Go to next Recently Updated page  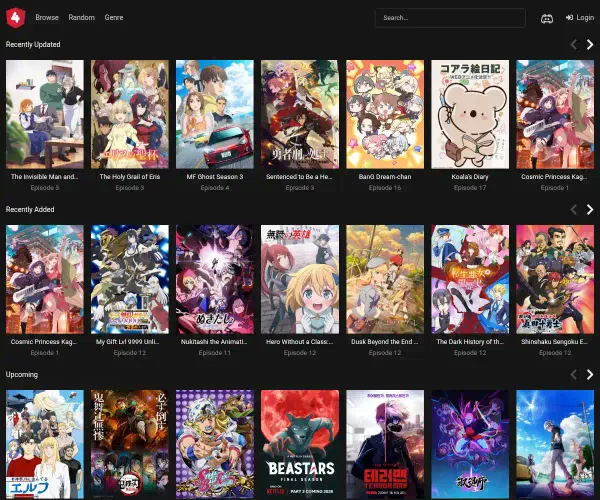590,45
